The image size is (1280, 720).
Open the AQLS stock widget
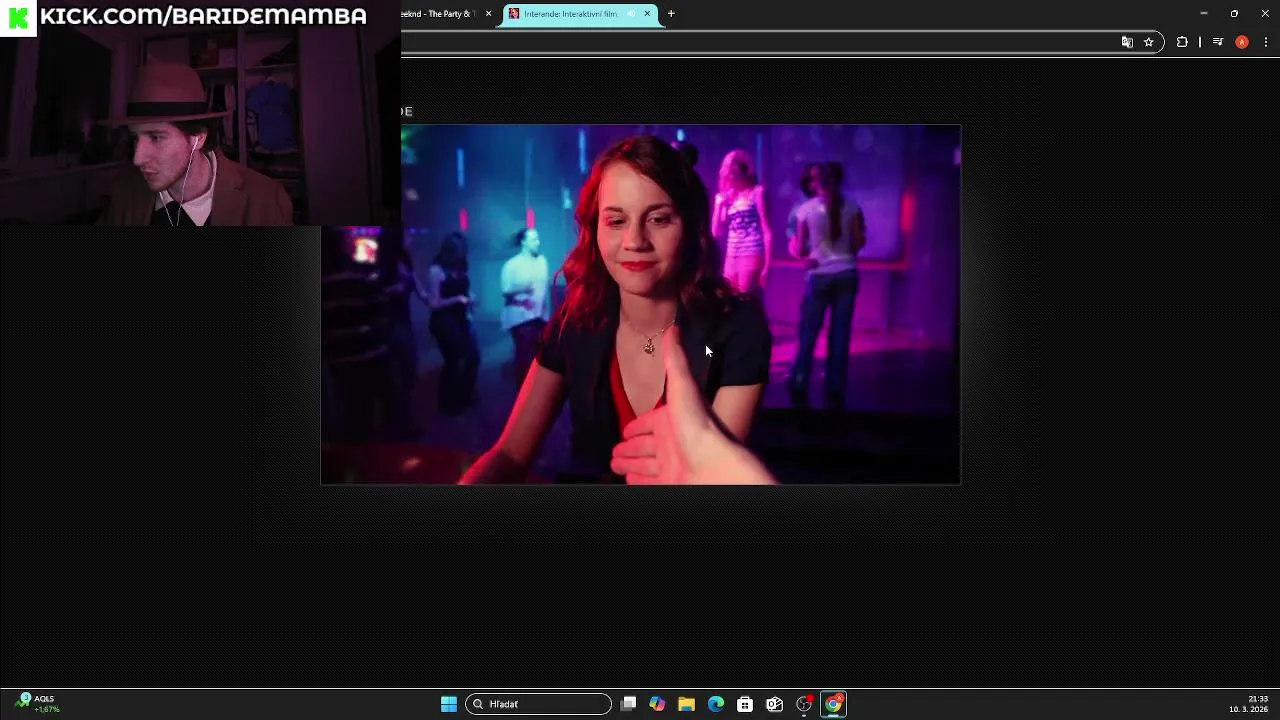(40, 704)
